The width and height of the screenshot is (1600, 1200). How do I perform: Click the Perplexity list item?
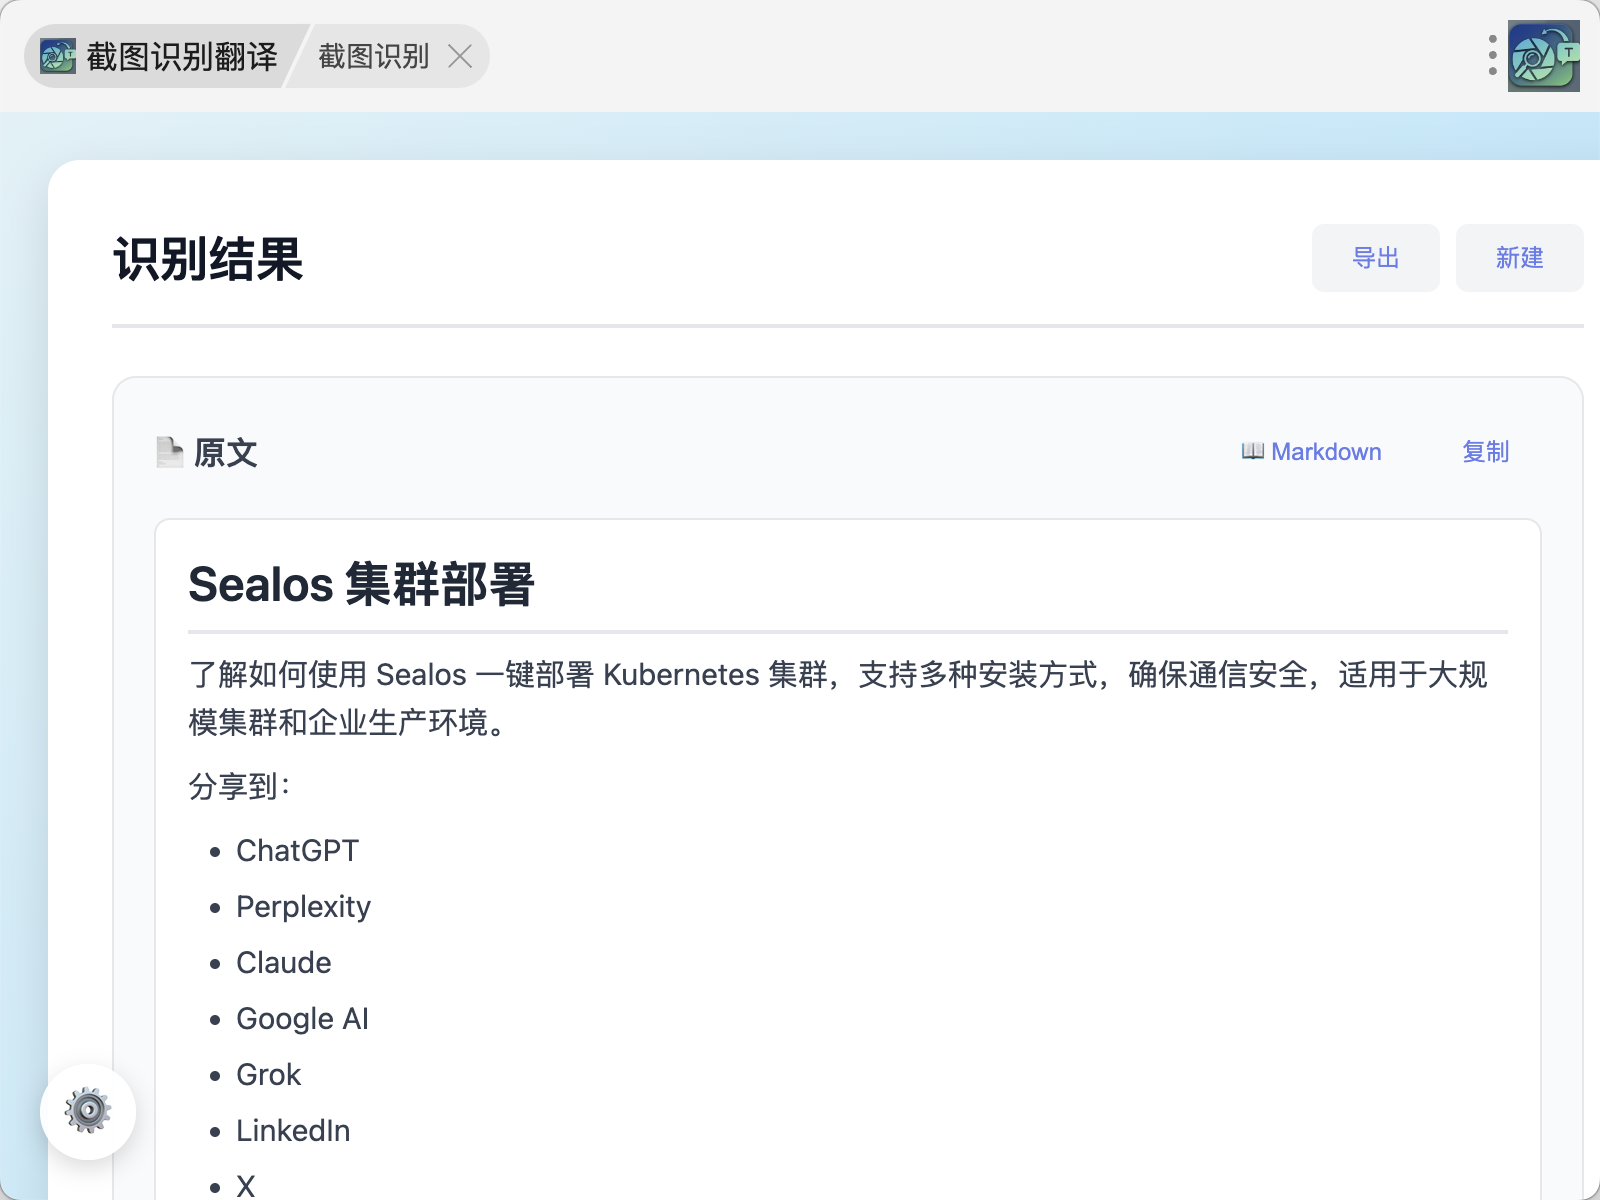(x=303, y=907)
